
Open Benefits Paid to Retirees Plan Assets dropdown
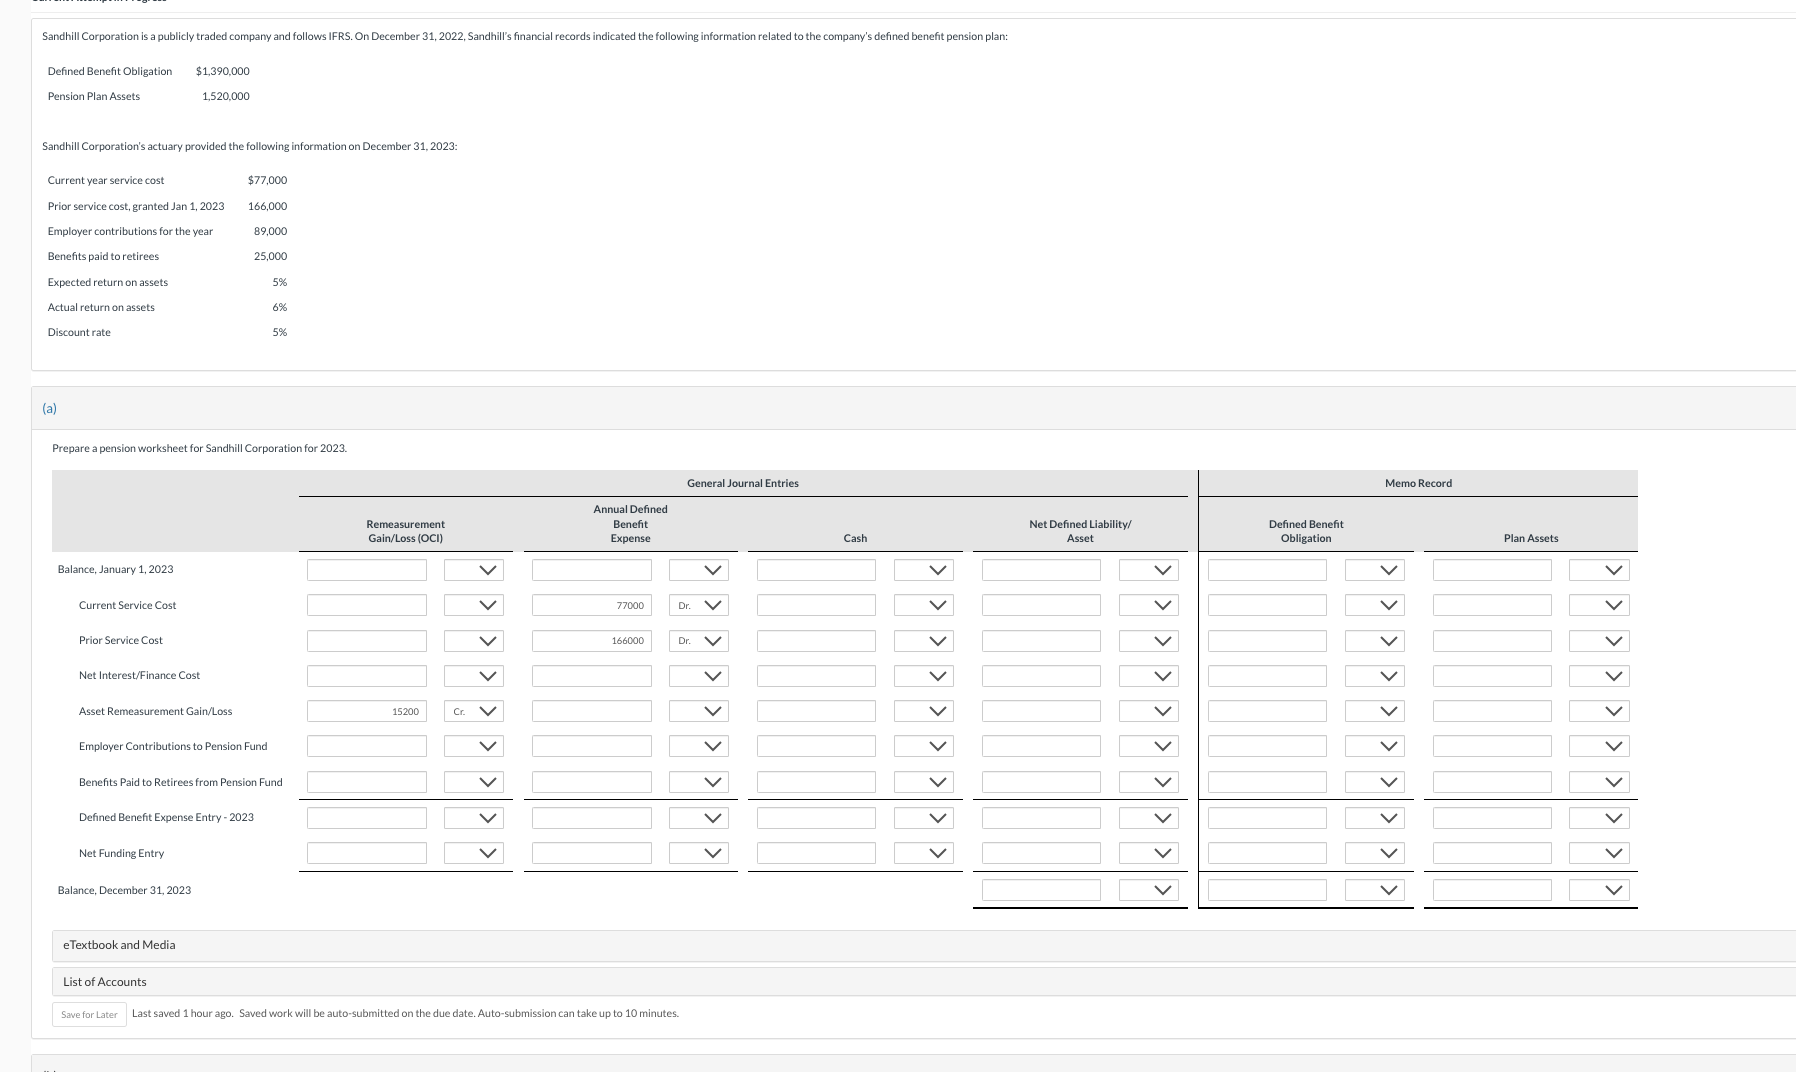[1600, 782]
